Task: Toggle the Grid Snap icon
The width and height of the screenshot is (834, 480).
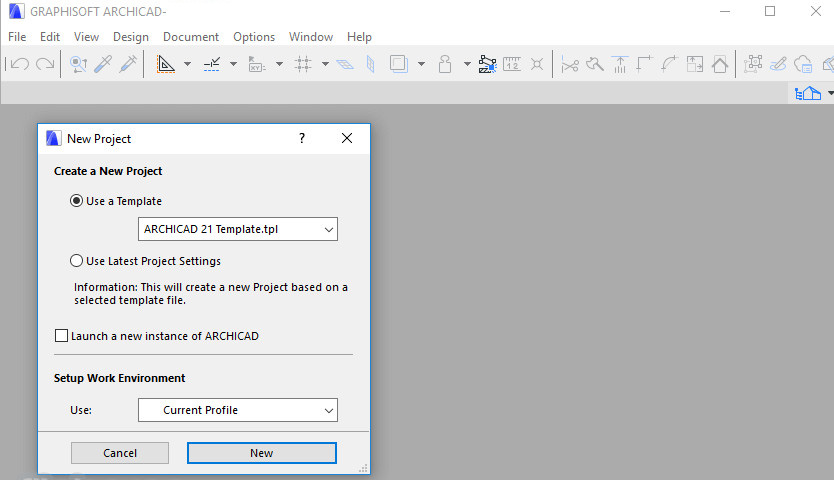Action: point(303,64)
